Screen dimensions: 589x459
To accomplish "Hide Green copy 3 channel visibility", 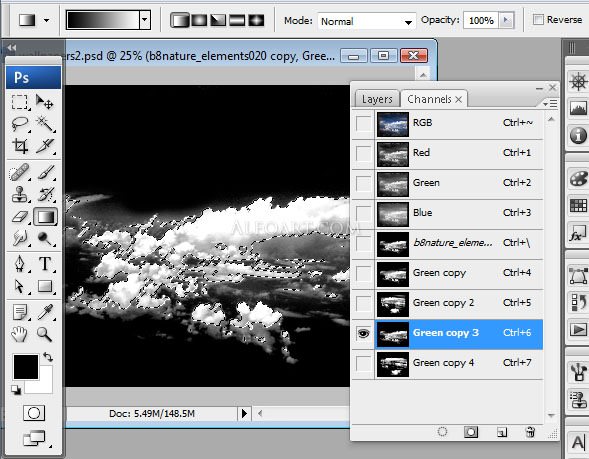I will pos(363,334).
